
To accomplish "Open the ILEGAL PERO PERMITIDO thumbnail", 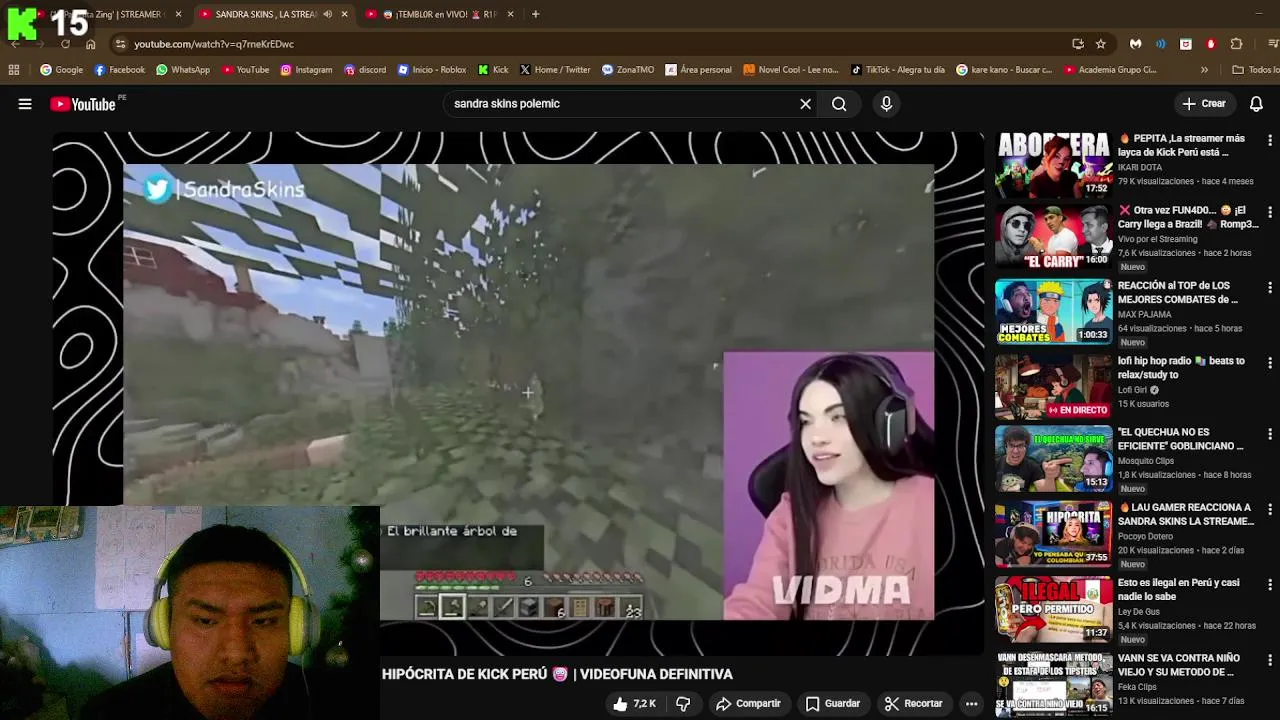I will coord(1053,609).
